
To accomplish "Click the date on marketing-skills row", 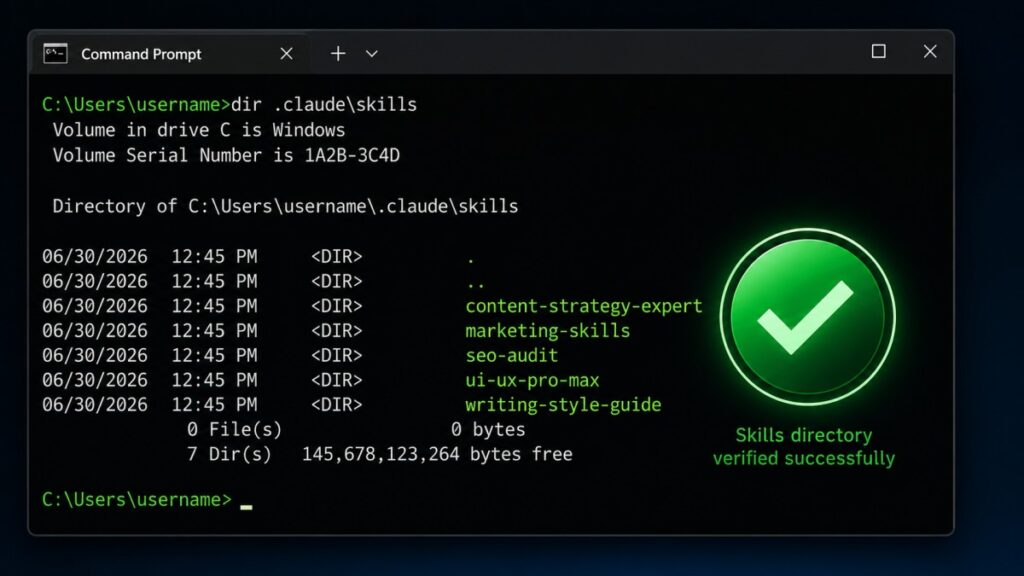I will (x=95, y=331).
